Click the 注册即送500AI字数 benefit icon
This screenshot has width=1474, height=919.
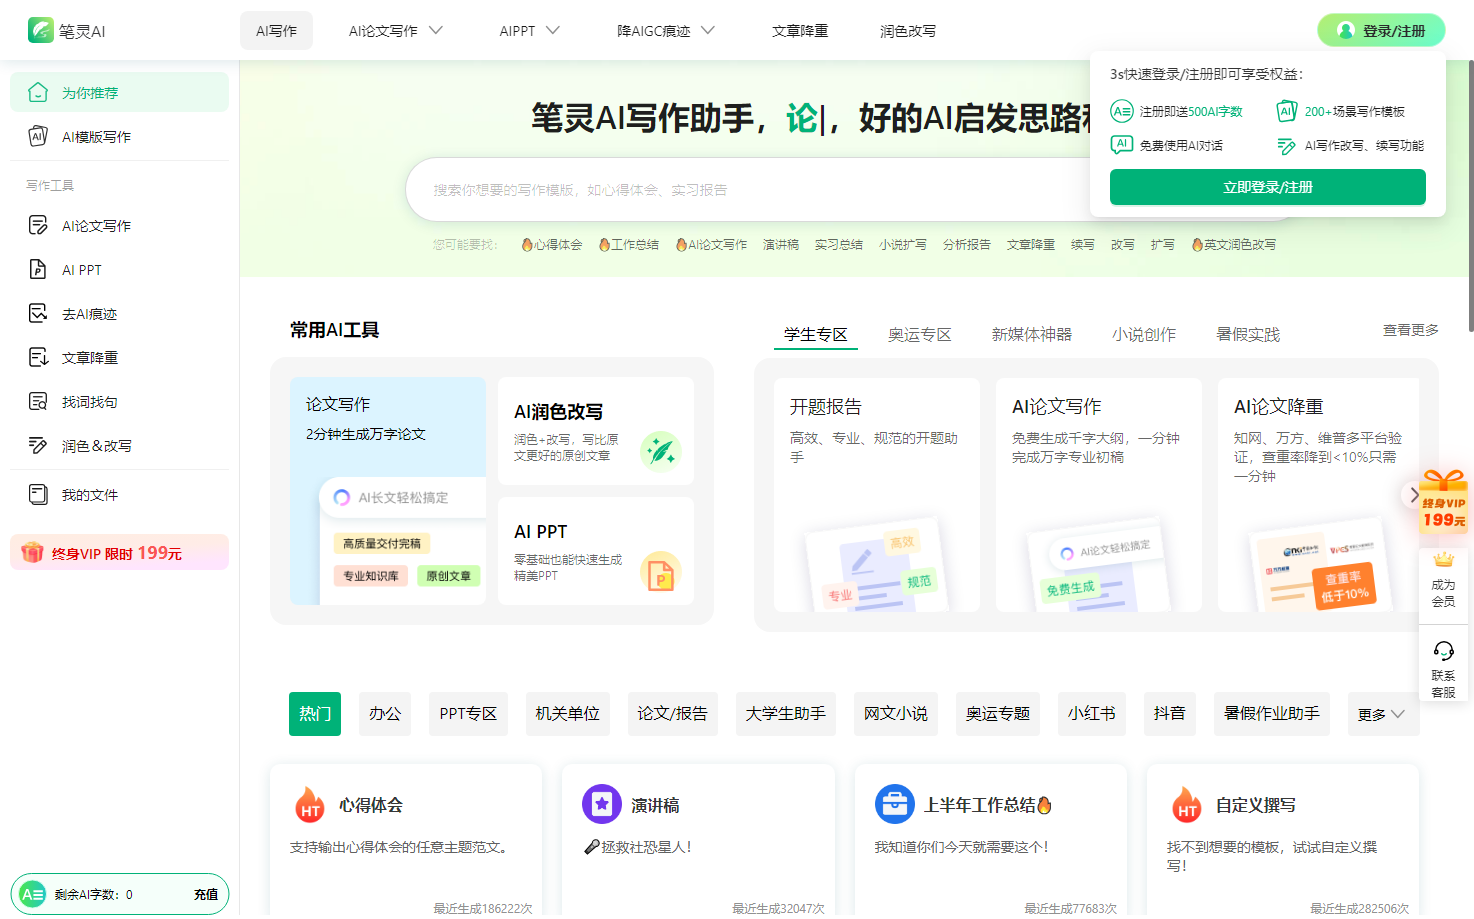[x=1122, y=111]
